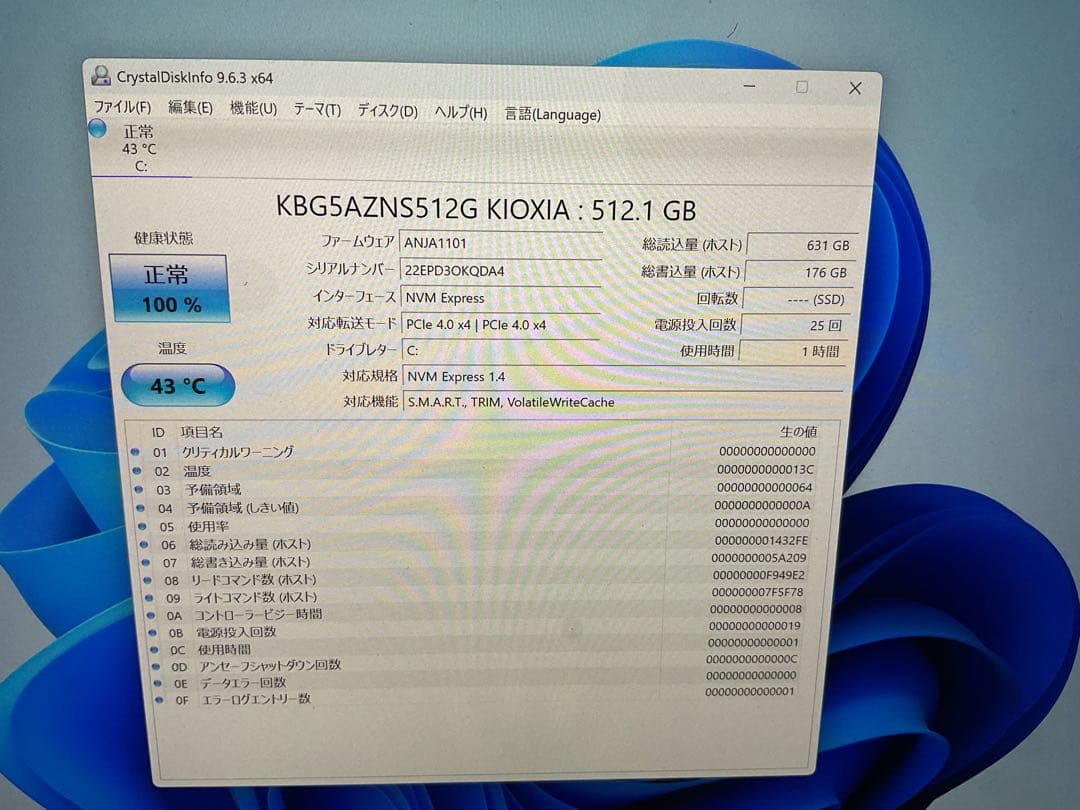The height and width of the screenshot is (810, 1080).
Task: Open the 言語(Language) menu
Action: coord(551,115)
